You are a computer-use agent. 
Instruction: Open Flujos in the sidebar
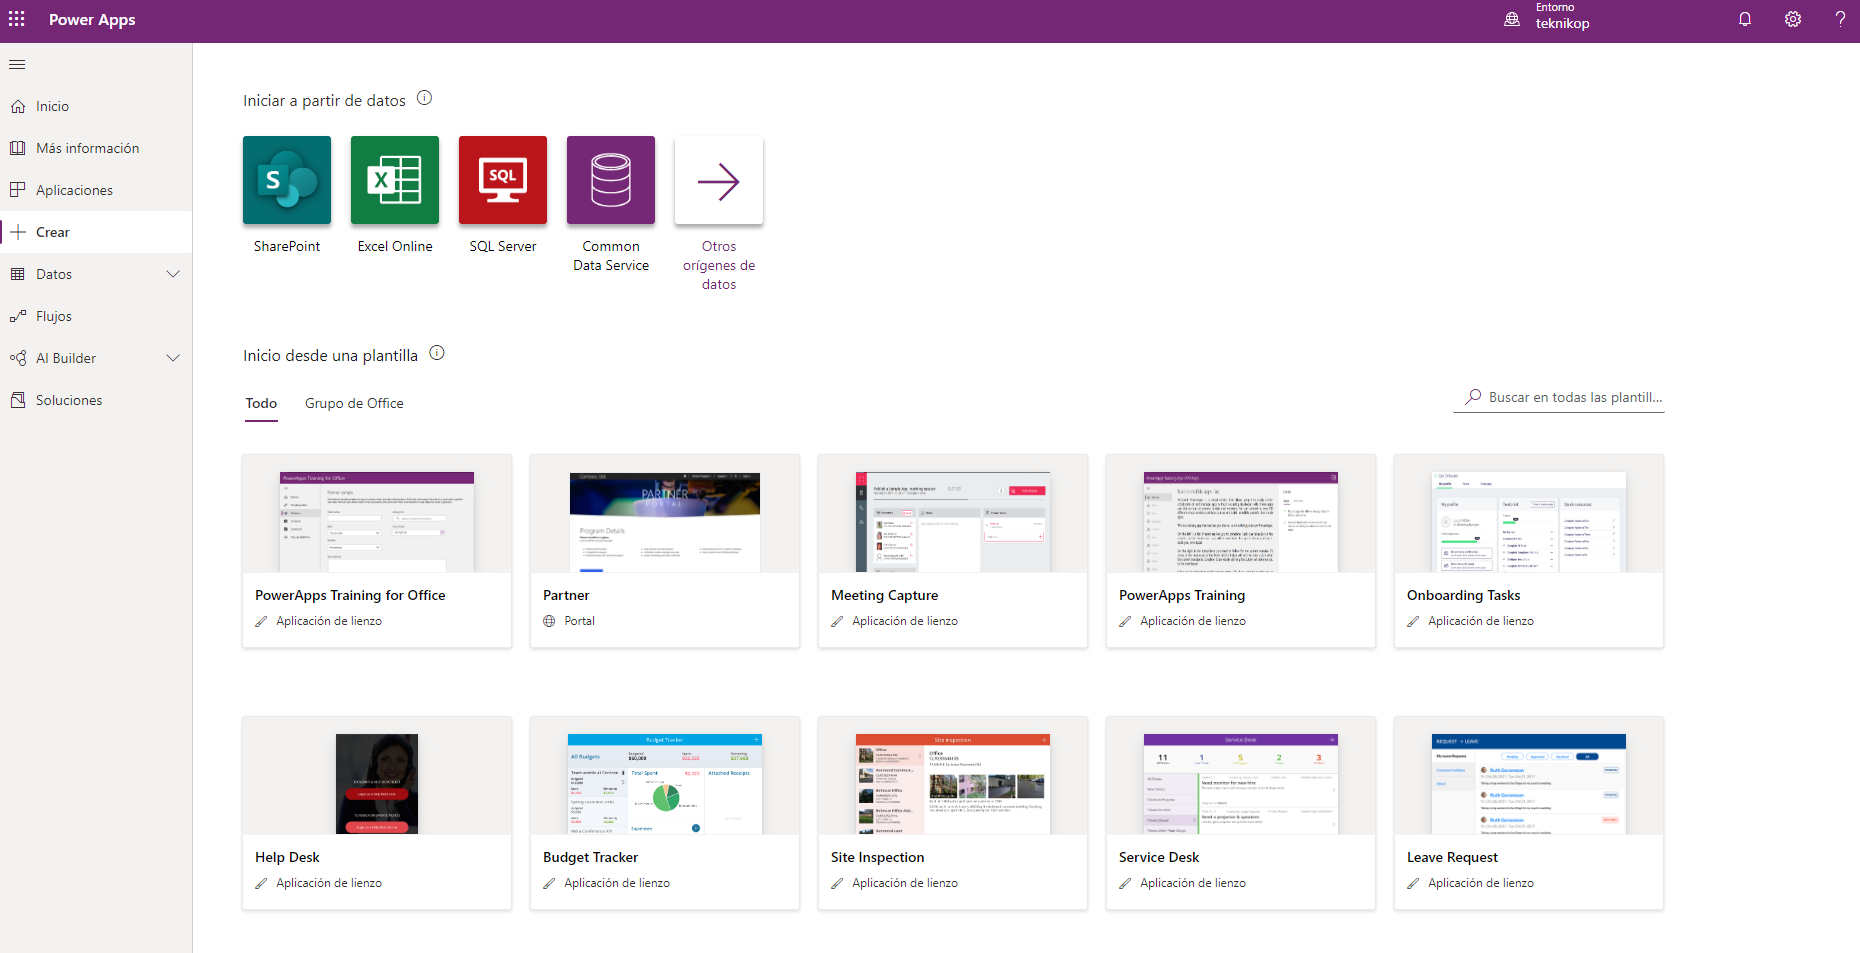(x=96, y=316)
